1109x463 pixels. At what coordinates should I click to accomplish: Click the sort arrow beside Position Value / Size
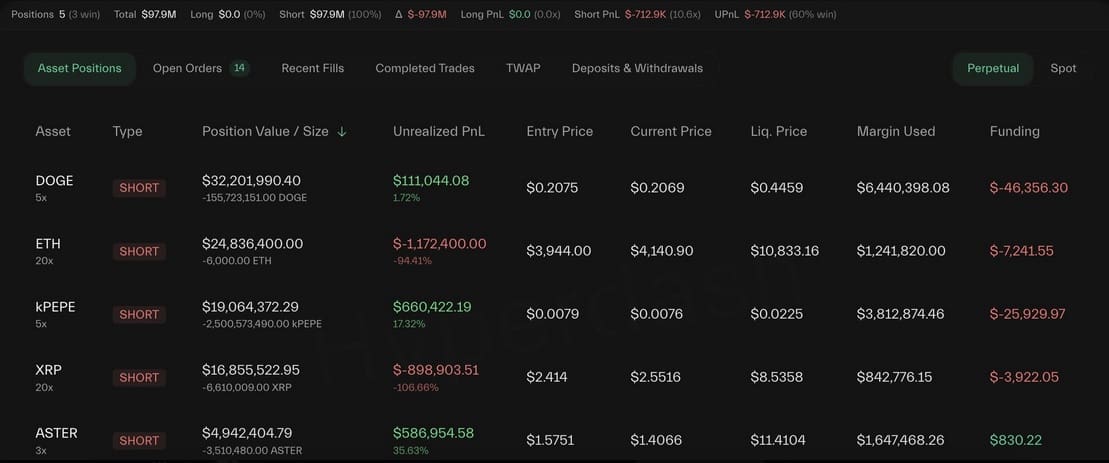coord(342,131)
